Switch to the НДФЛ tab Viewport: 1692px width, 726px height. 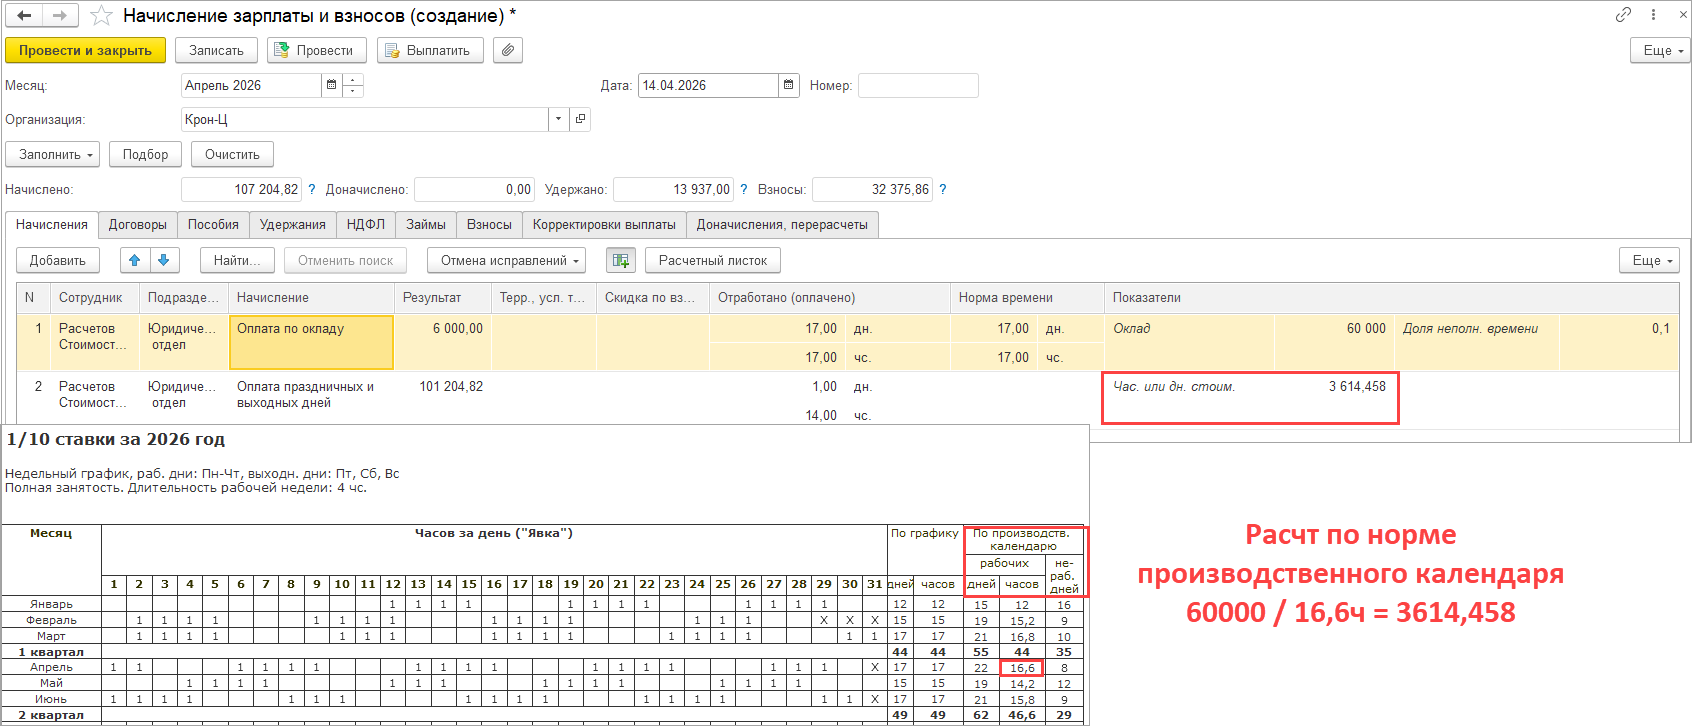(x=365, y=225)
